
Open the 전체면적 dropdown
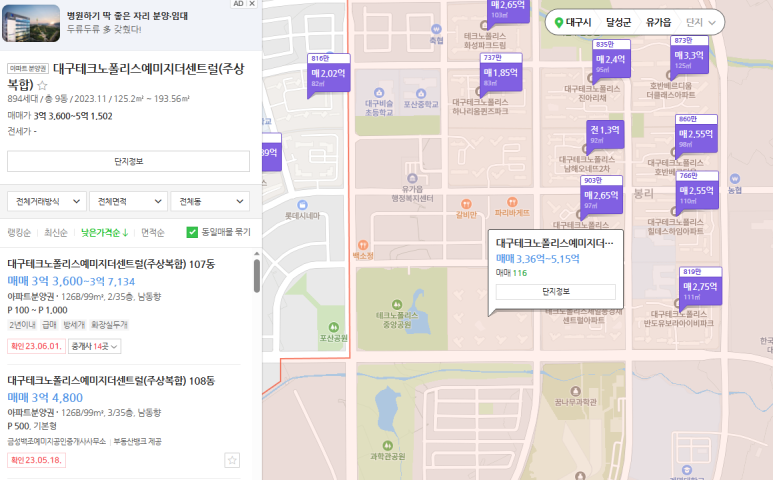128,202
